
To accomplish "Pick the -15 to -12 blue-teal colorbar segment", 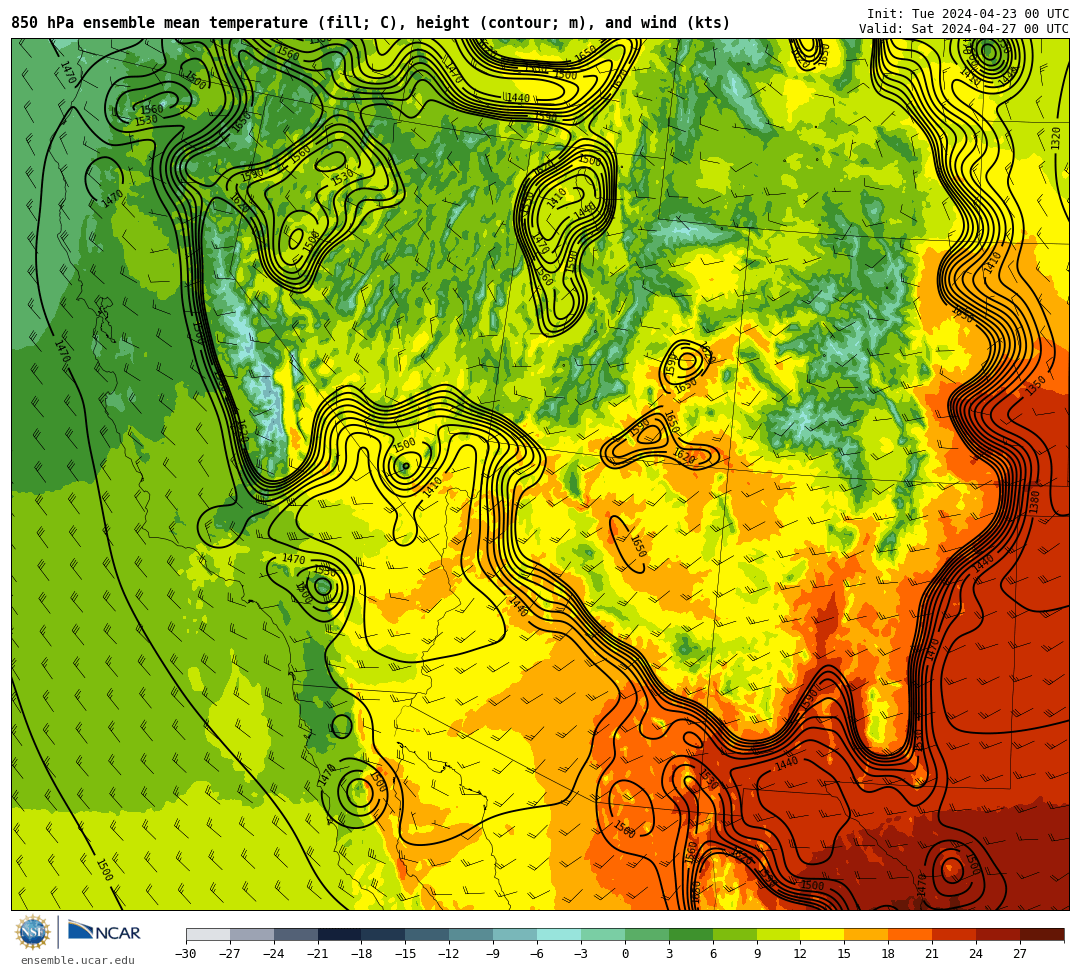I will pos(428,934).
